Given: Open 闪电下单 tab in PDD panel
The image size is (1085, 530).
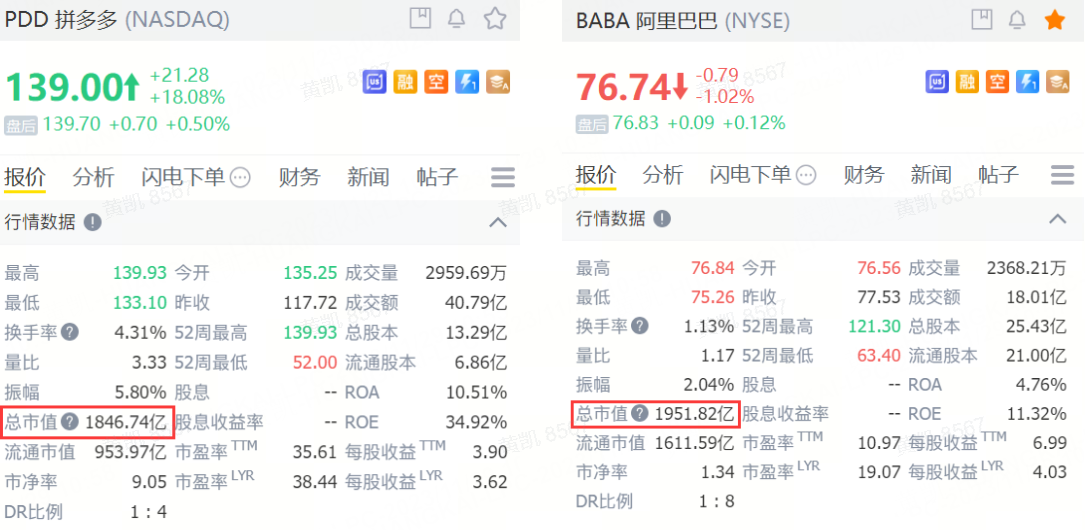Looking at the screenshot, I should [183, 177].
